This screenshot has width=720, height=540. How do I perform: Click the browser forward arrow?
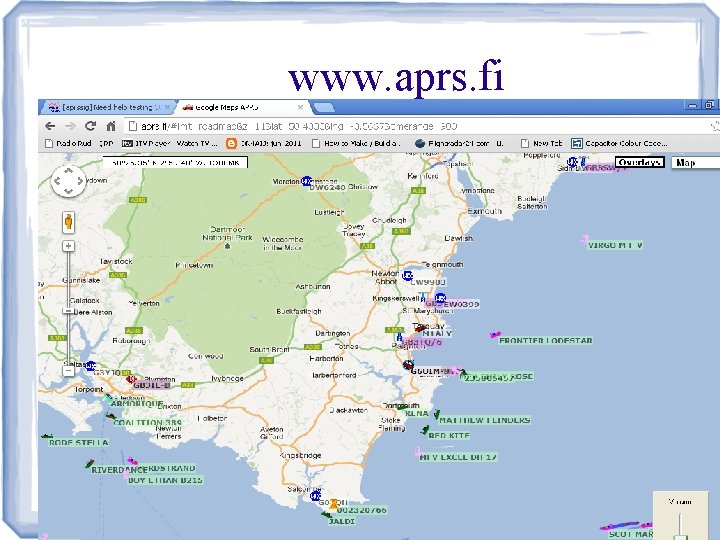pos(70,126)
